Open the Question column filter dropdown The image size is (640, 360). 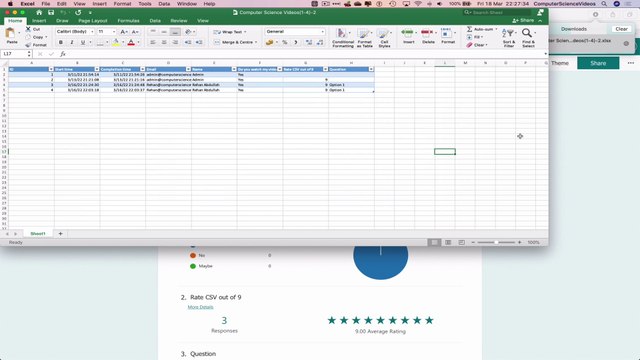pyautogui.click(x=371, y=69)
